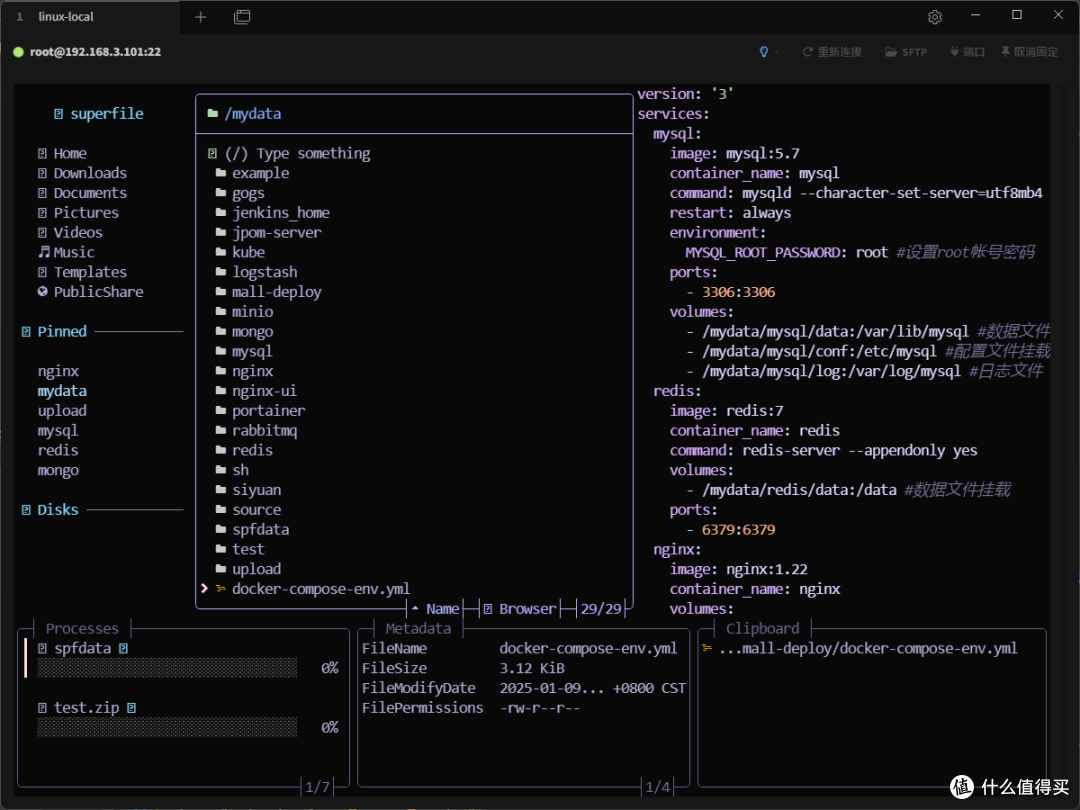This screenshot has height=810, width=1080.
Task: Select pinned nginx folder
Action: coord(59,371)
